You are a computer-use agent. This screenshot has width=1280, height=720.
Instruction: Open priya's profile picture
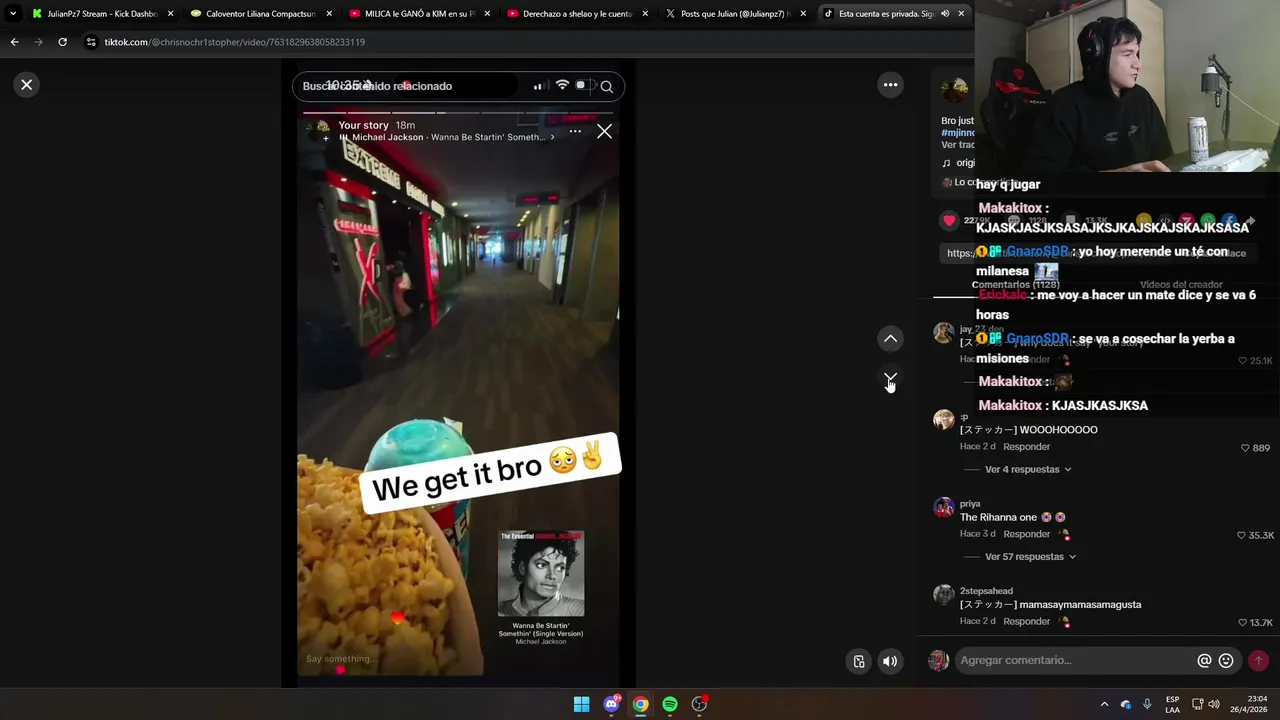[x=943, y=507]
